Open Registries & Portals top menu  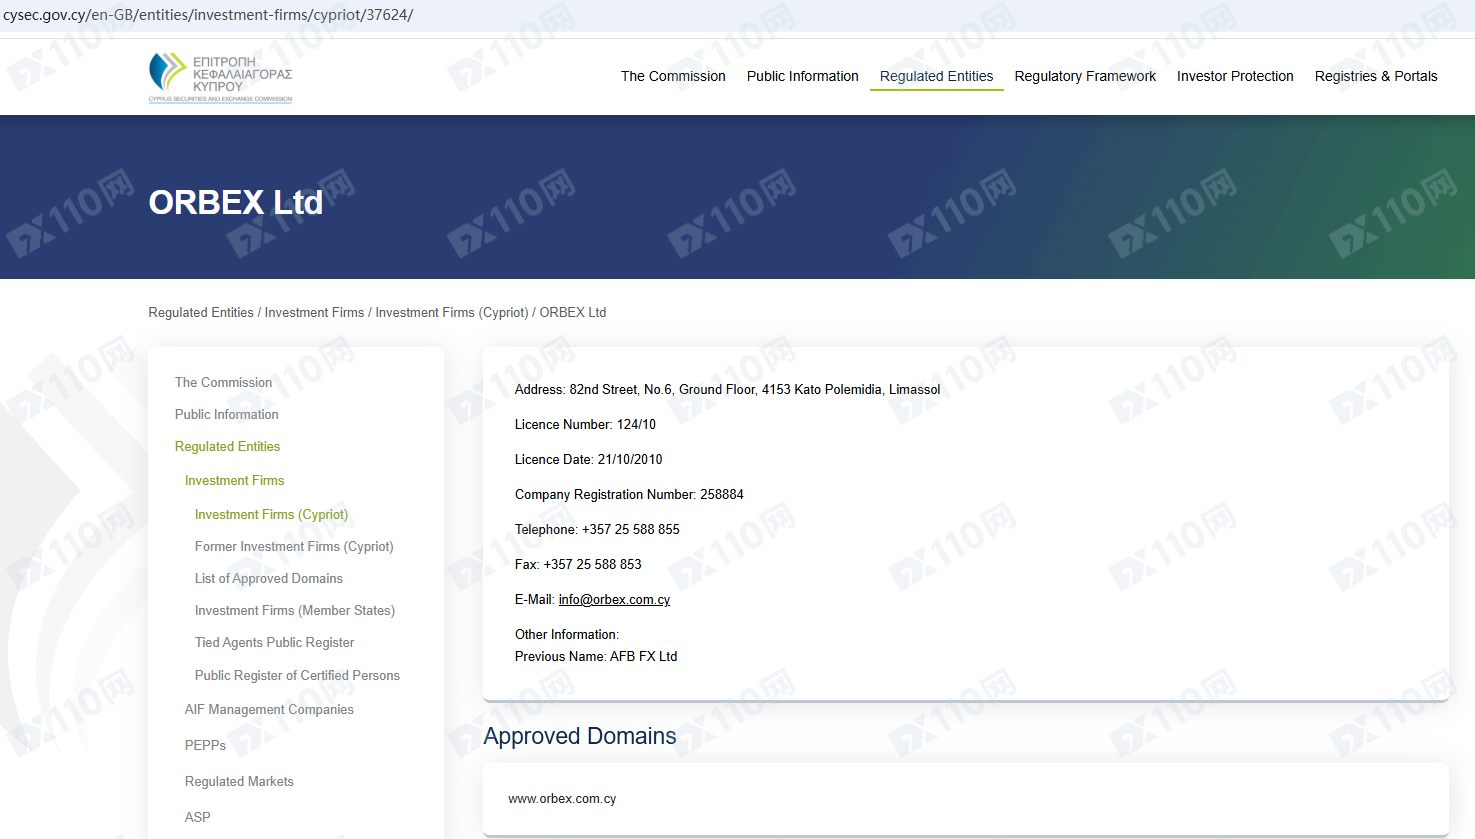point(1376,76)
